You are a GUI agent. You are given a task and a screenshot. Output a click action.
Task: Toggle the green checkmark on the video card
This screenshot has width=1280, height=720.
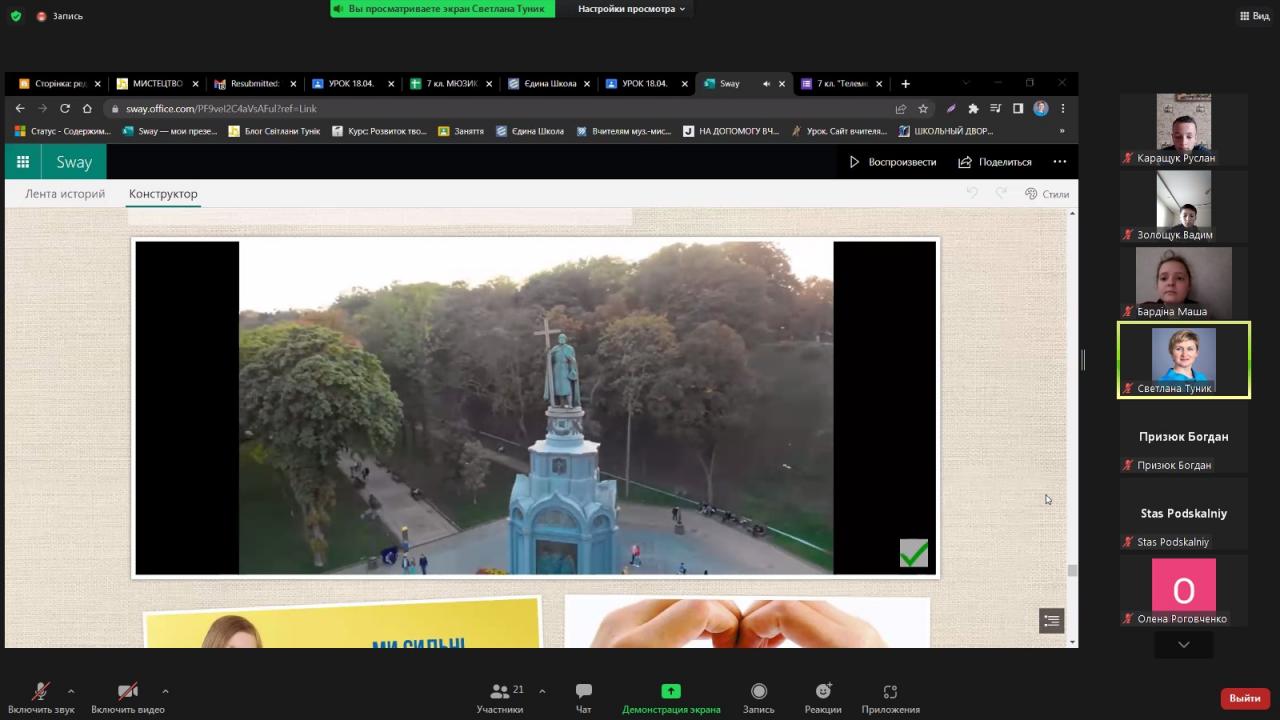click(913, 553)
